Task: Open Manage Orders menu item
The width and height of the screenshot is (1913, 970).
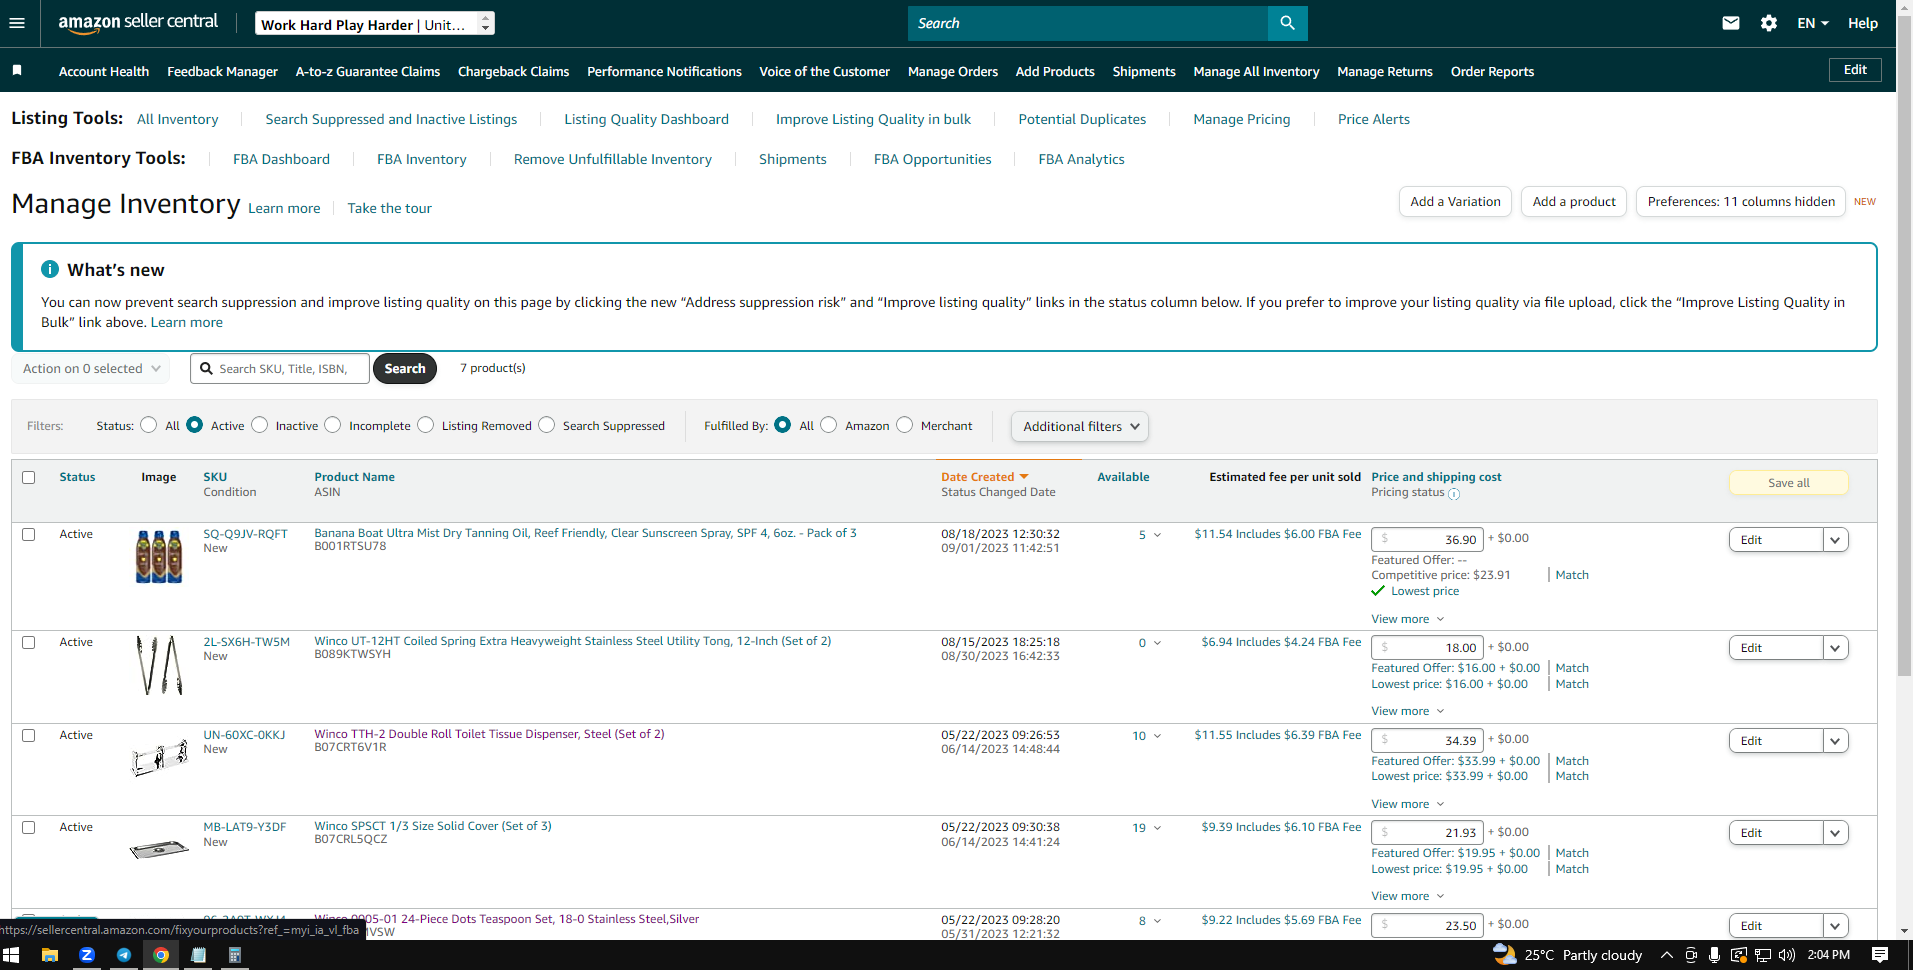Action: point(953,71)
